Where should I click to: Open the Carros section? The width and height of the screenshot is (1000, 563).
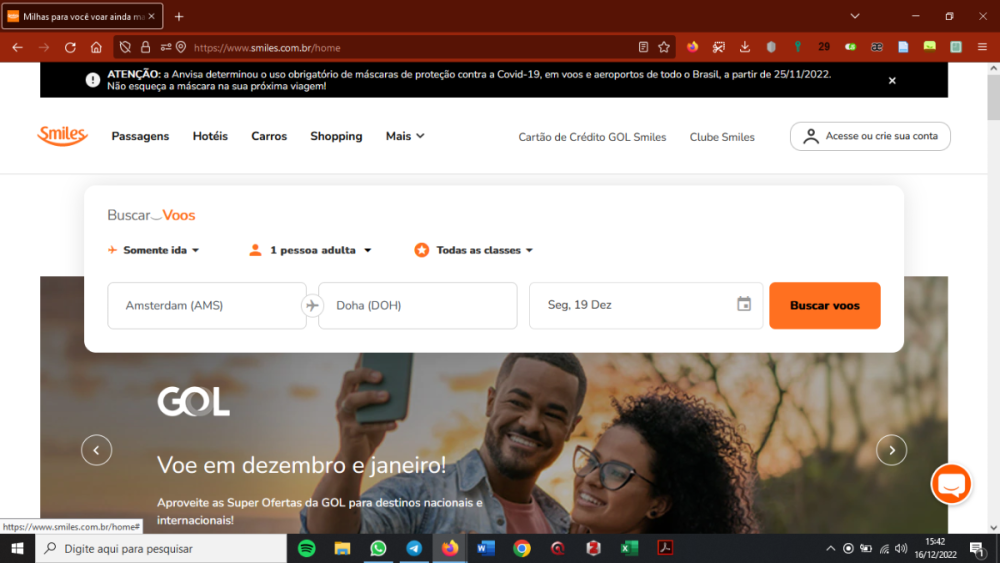tap(269, 136)
